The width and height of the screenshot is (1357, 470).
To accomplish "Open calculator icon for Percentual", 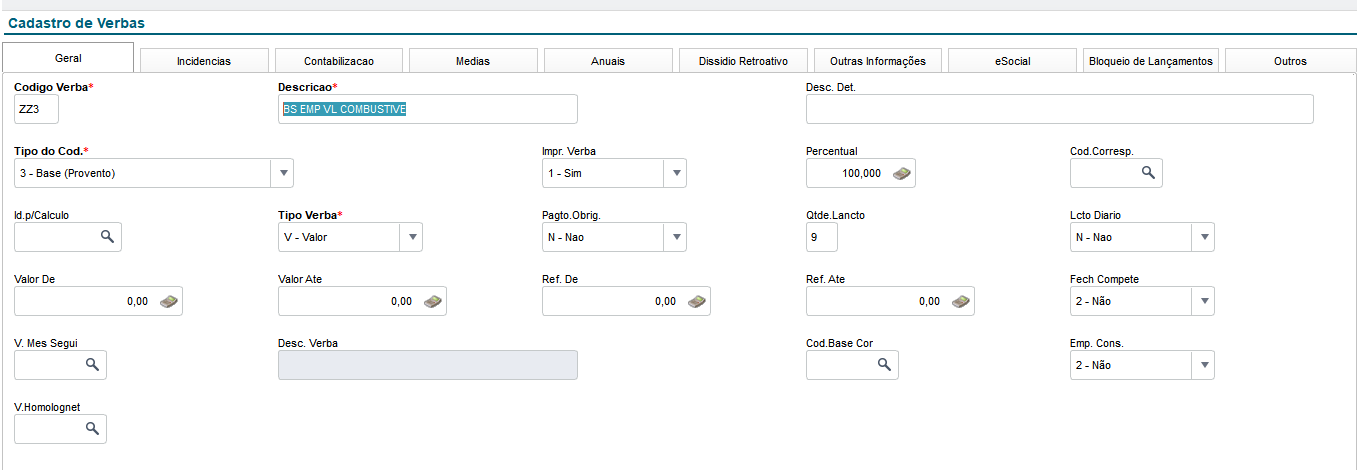I will 902,173.
